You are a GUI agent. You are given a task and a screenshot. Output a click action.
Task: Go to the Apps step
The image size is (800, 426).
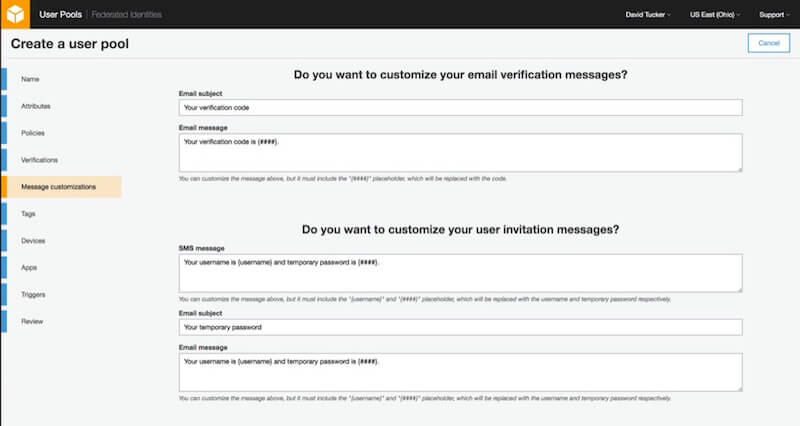[x=30, y=268]
